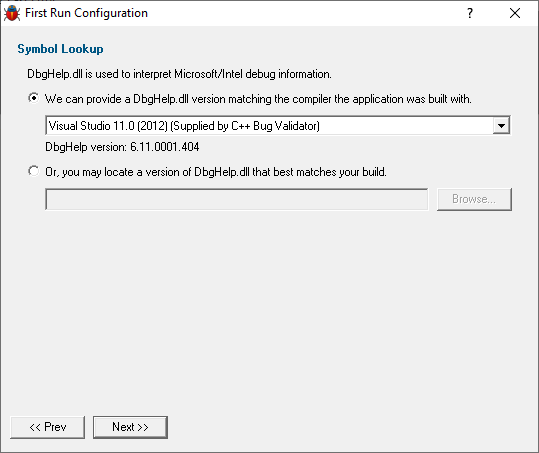
Task: Open context help with the question mark
Action: pos(470,13)
